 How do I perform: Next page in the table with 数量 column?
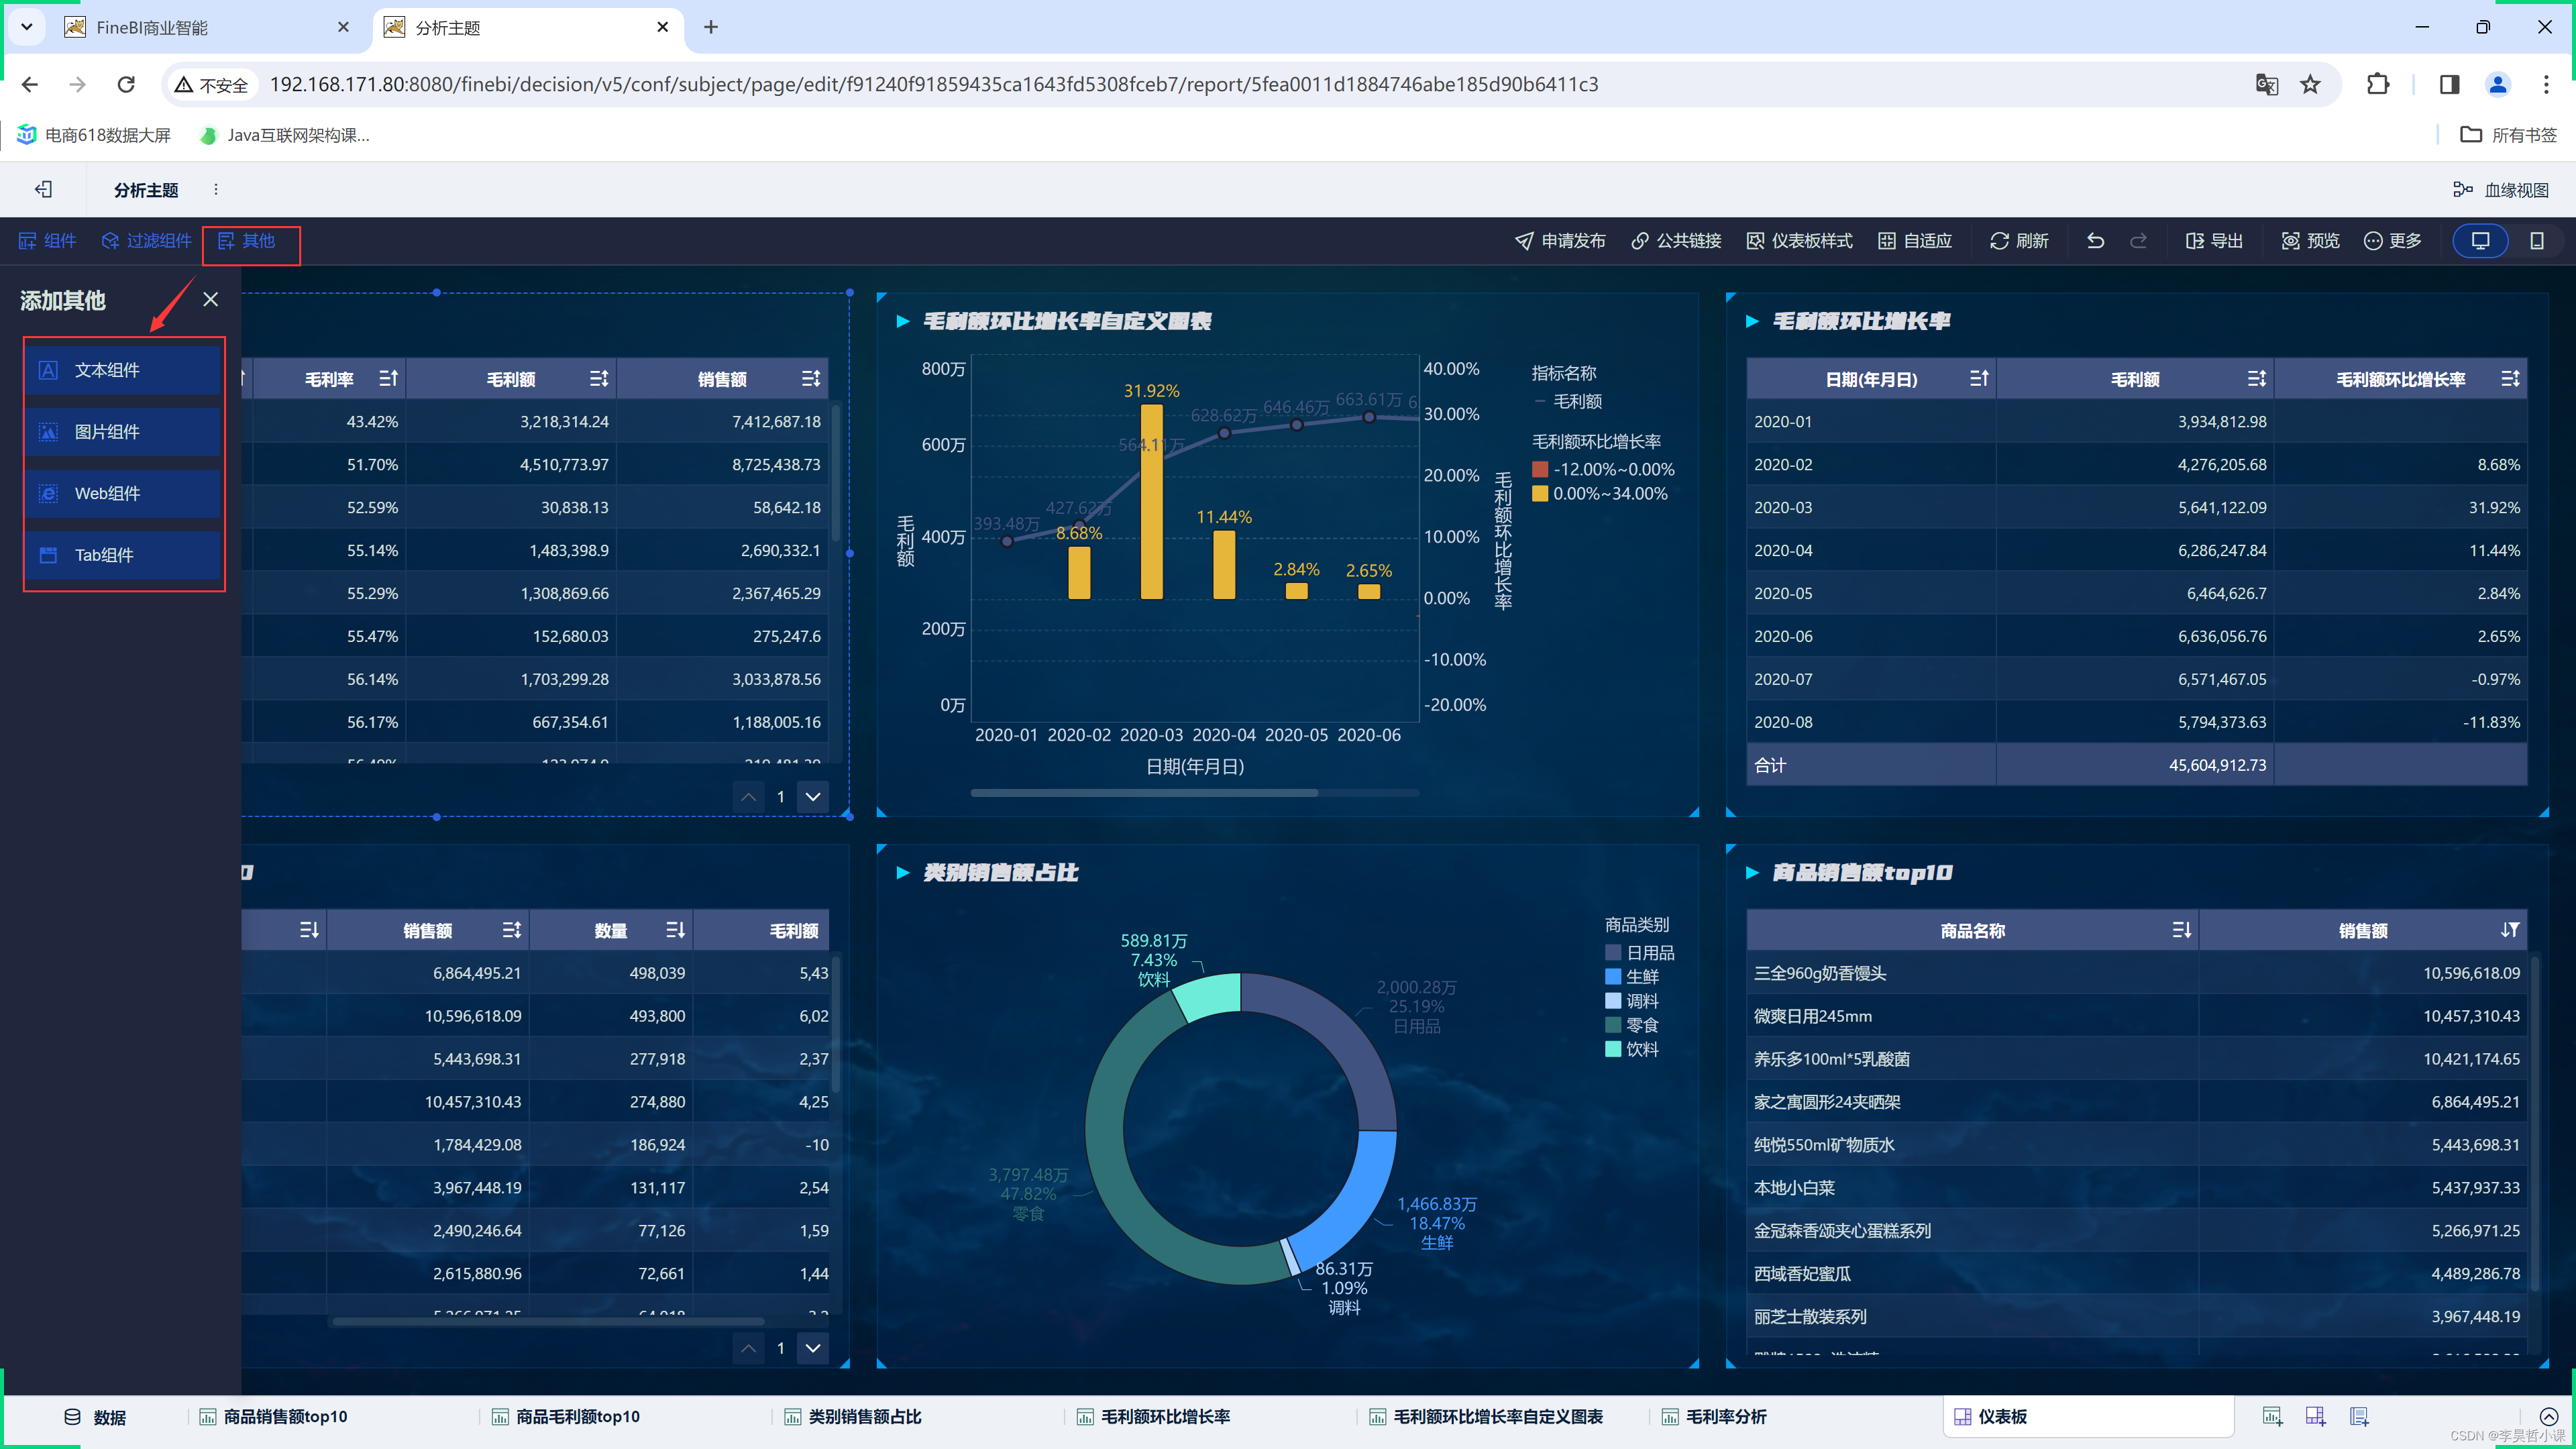[813, 1348]
